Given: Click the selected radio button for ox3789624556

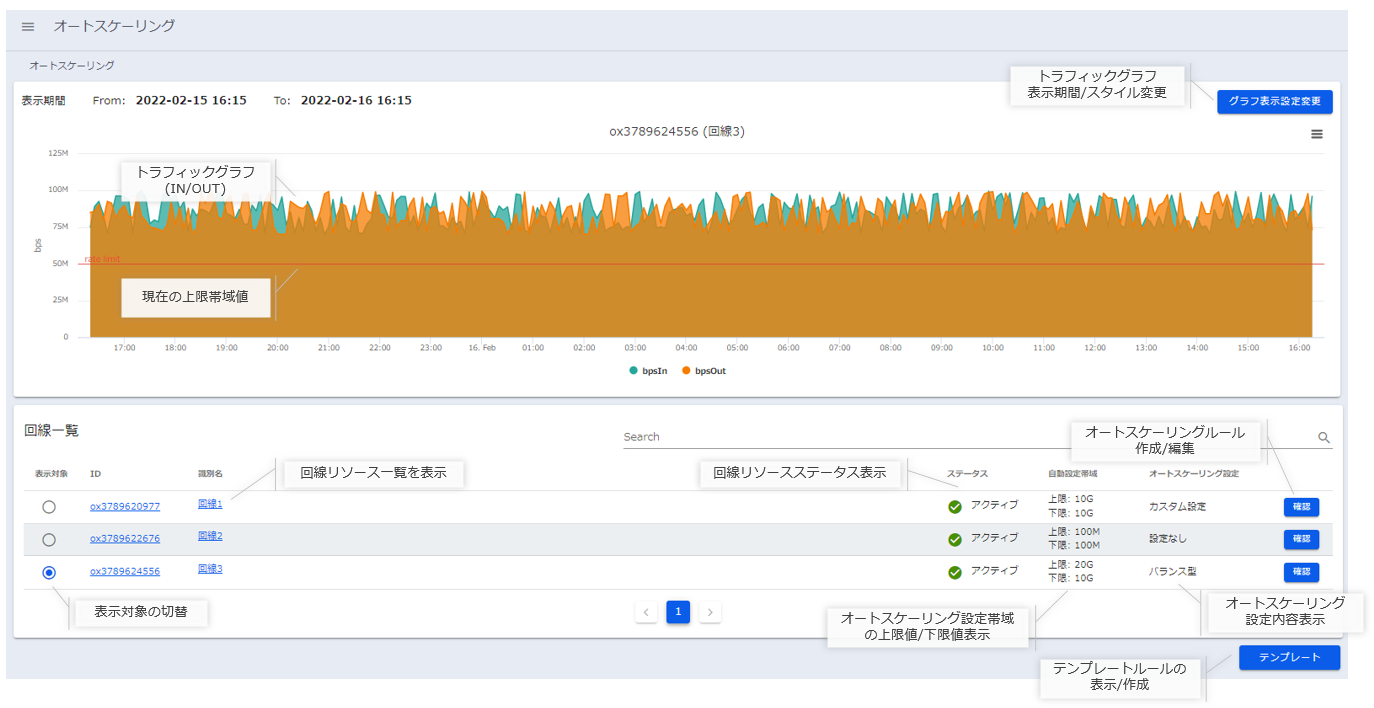Looking at the screenshot, I should [49, 572].
